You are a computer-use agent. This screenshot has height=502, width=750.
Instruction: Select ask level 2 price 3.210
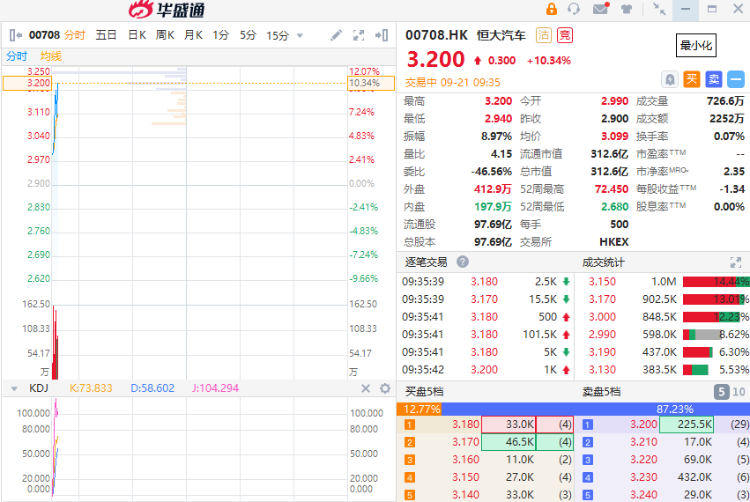click(x=643, y=442)
